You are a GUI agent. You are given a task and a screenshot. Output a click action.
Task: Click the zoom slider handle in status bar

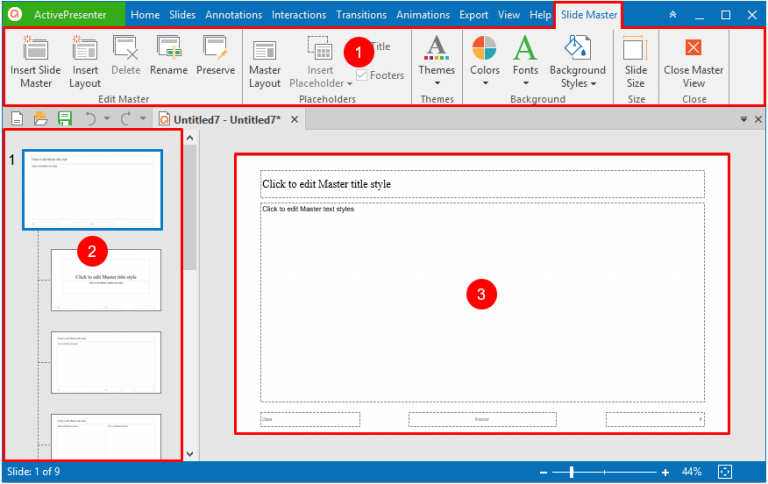coord(572,472)
